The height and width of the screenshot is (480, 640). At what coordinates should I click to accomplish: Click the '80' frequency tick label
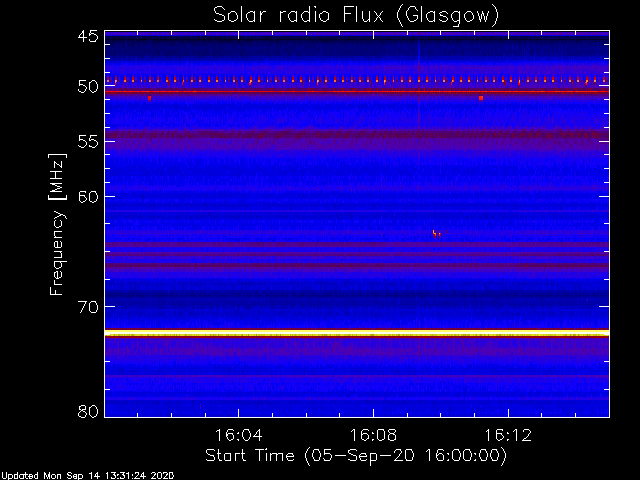(88, 411)
